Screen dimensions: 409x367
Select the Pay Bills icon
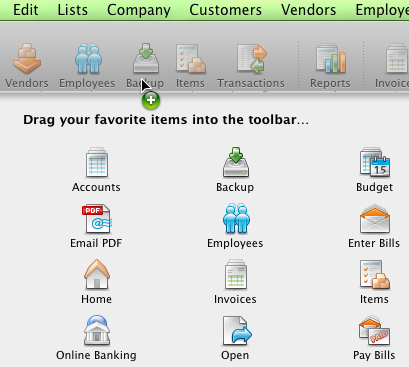coord(374,330)
